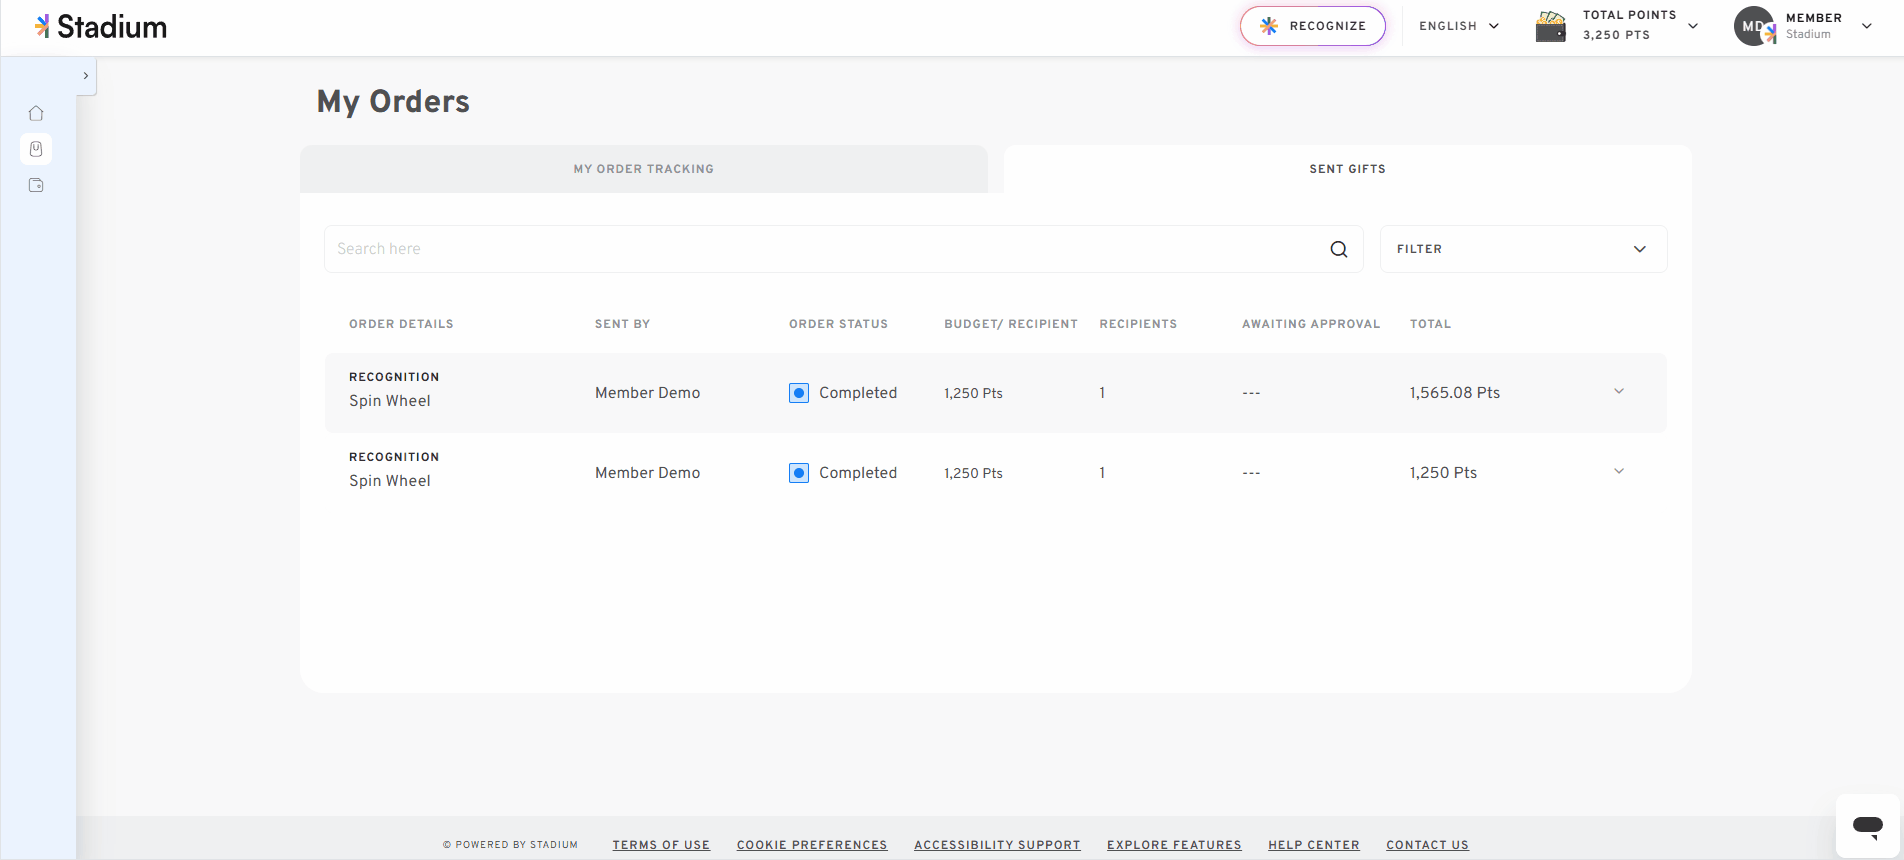Click the points wallet image in header

click(x=1551, y=26)
